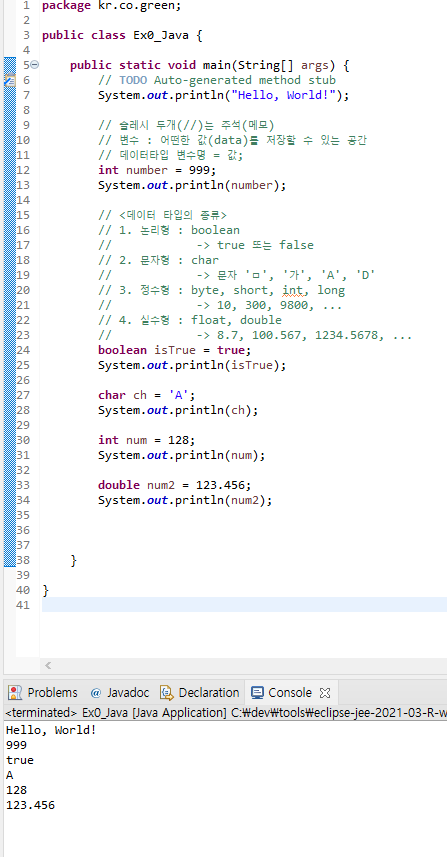
Task: Click the underlined word int in comment line 20
Action: pos(292,290)
